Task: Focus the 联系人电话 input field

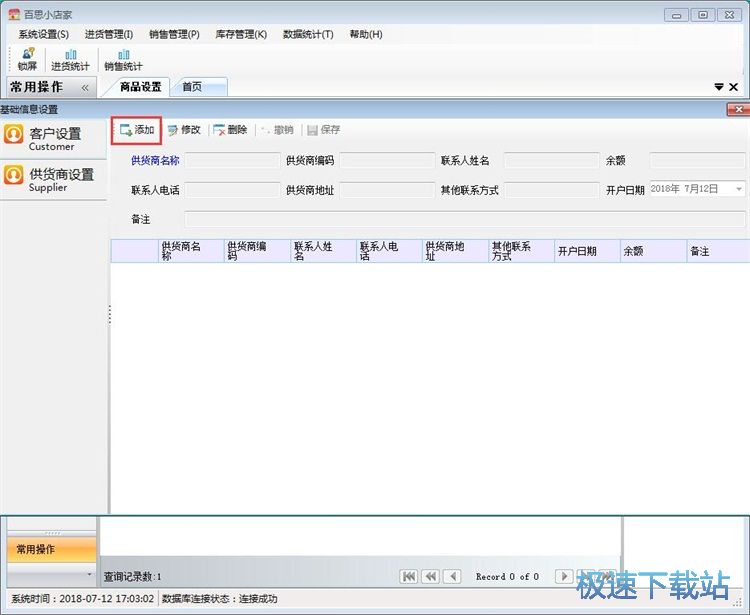Action: [232, 190]
